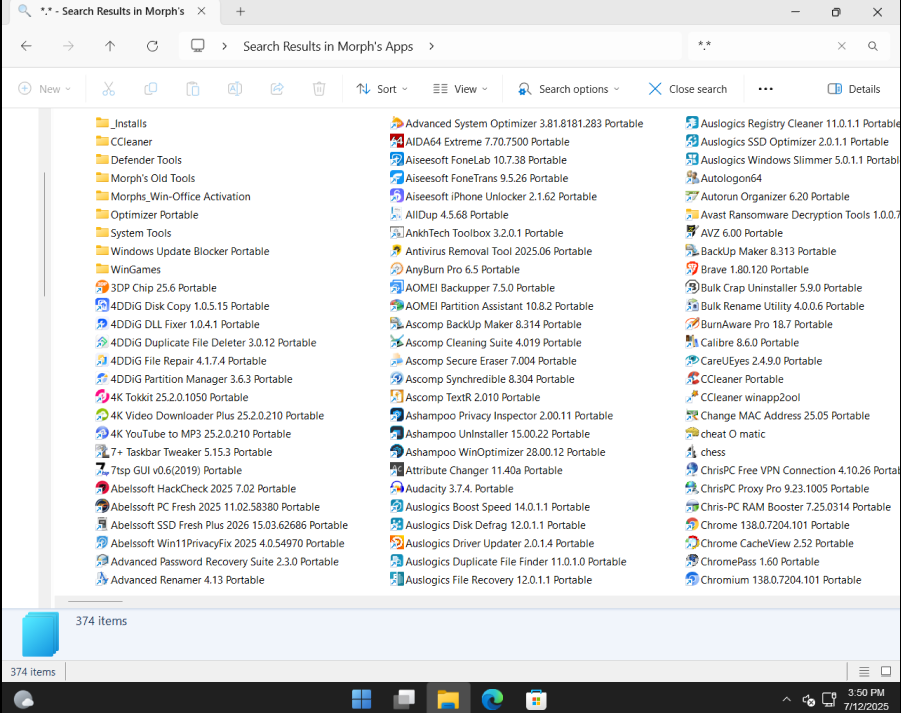The image size is (901, 713).
Task: Click the Copy icon in toolbar
Action: (x=151, y=89)
